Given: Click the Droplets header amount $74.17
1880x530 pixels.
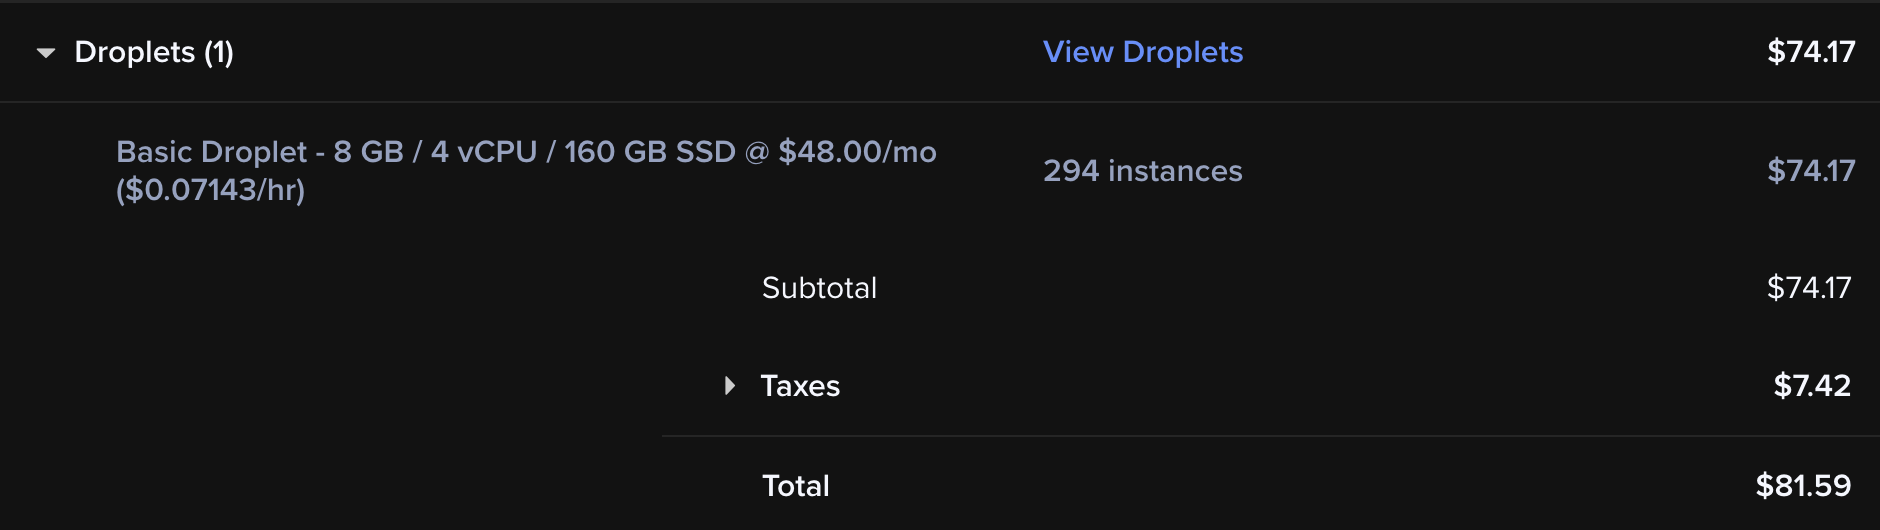Looking at the screenshot, I should pos(1810,52).
